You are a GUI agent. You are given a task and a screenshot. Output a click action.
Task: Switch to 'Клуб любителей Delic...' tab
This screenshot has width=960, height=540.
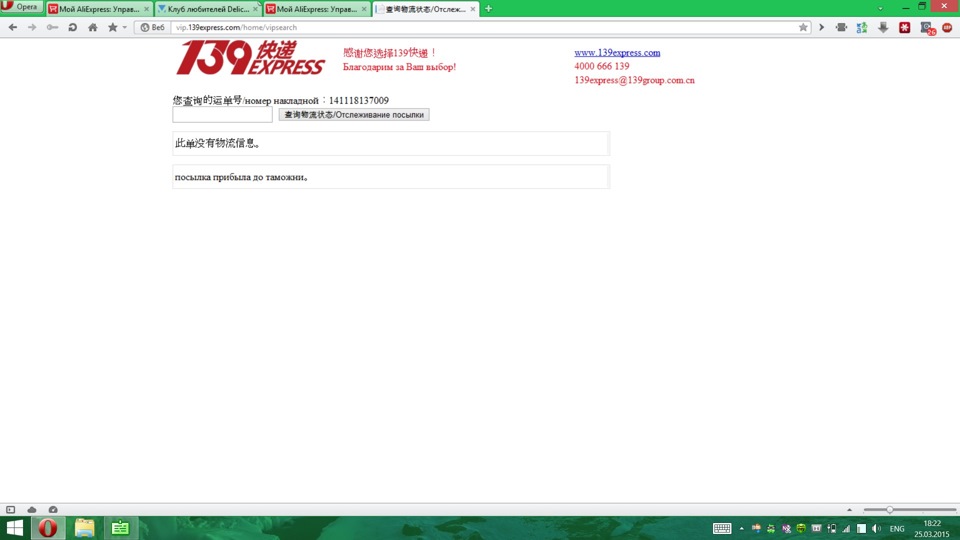[207, 9]
